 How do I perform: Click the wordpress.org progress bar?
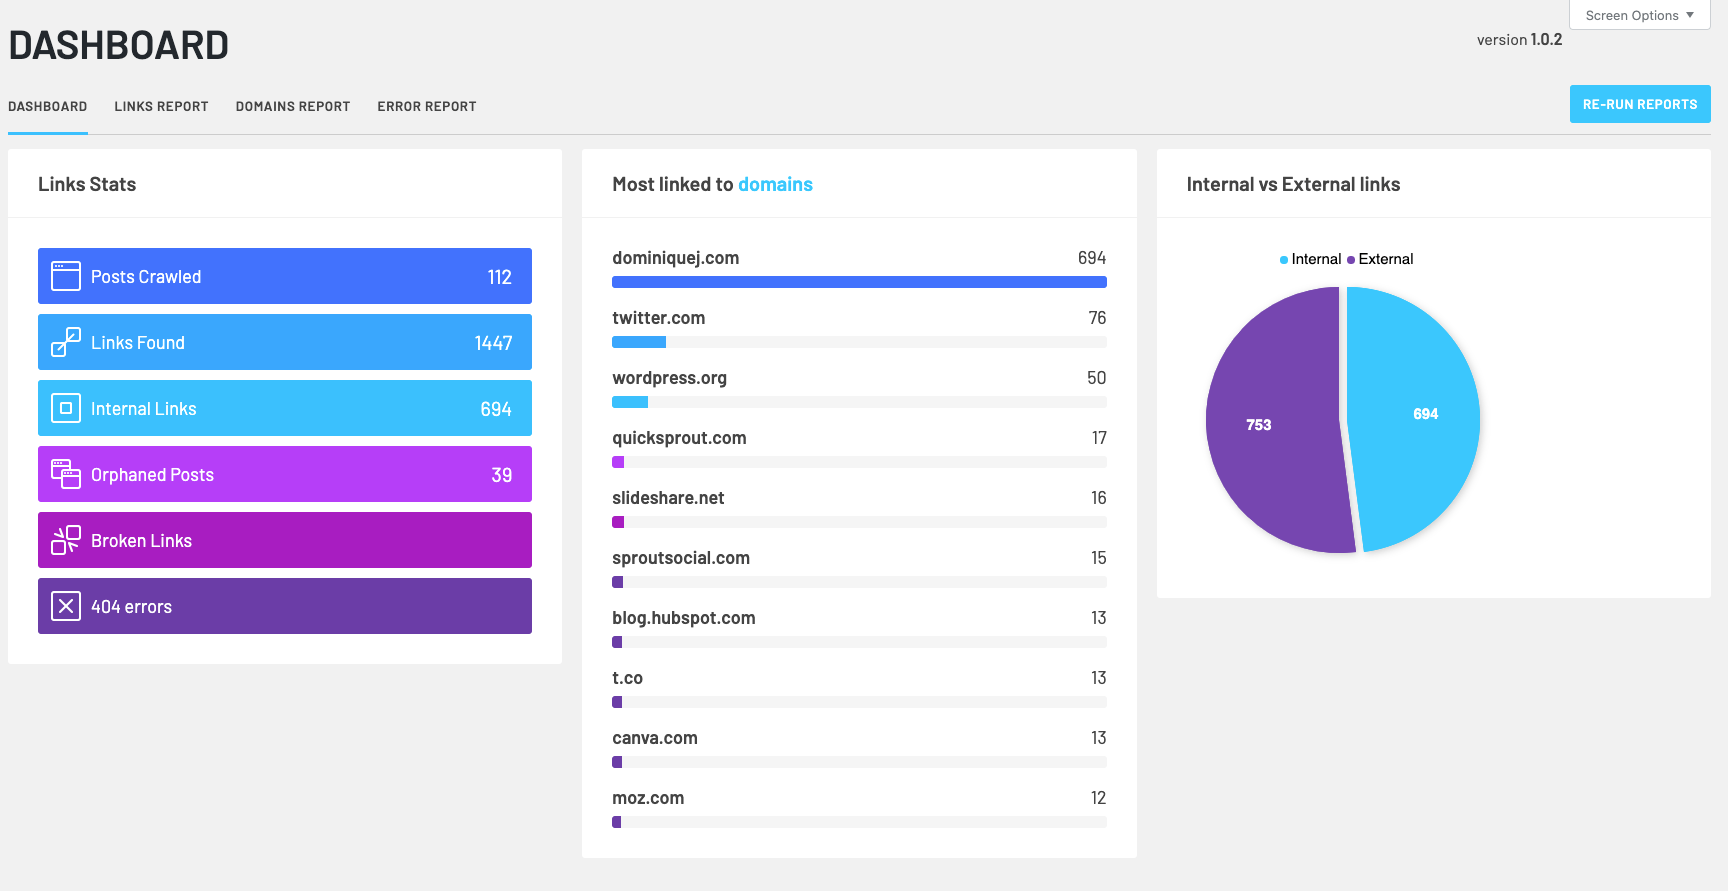point(859,402)
